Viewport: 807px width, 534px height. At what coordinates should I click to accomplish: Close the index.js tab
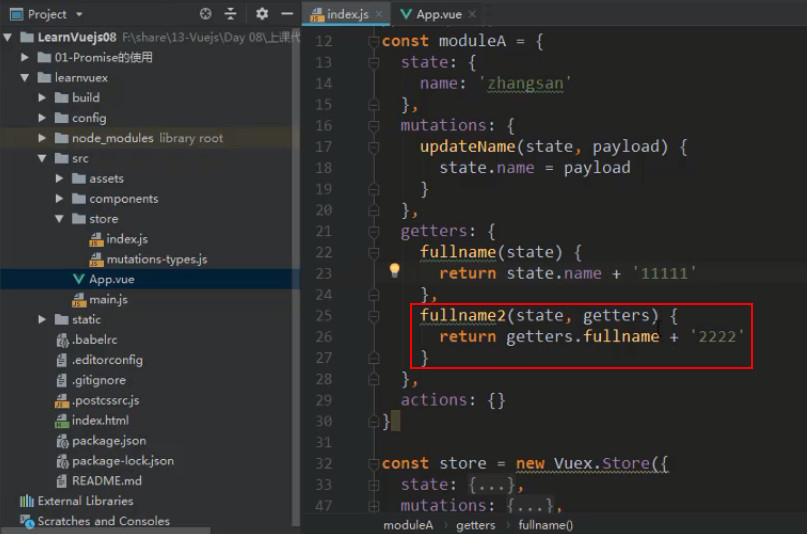[x=379, y=14]
